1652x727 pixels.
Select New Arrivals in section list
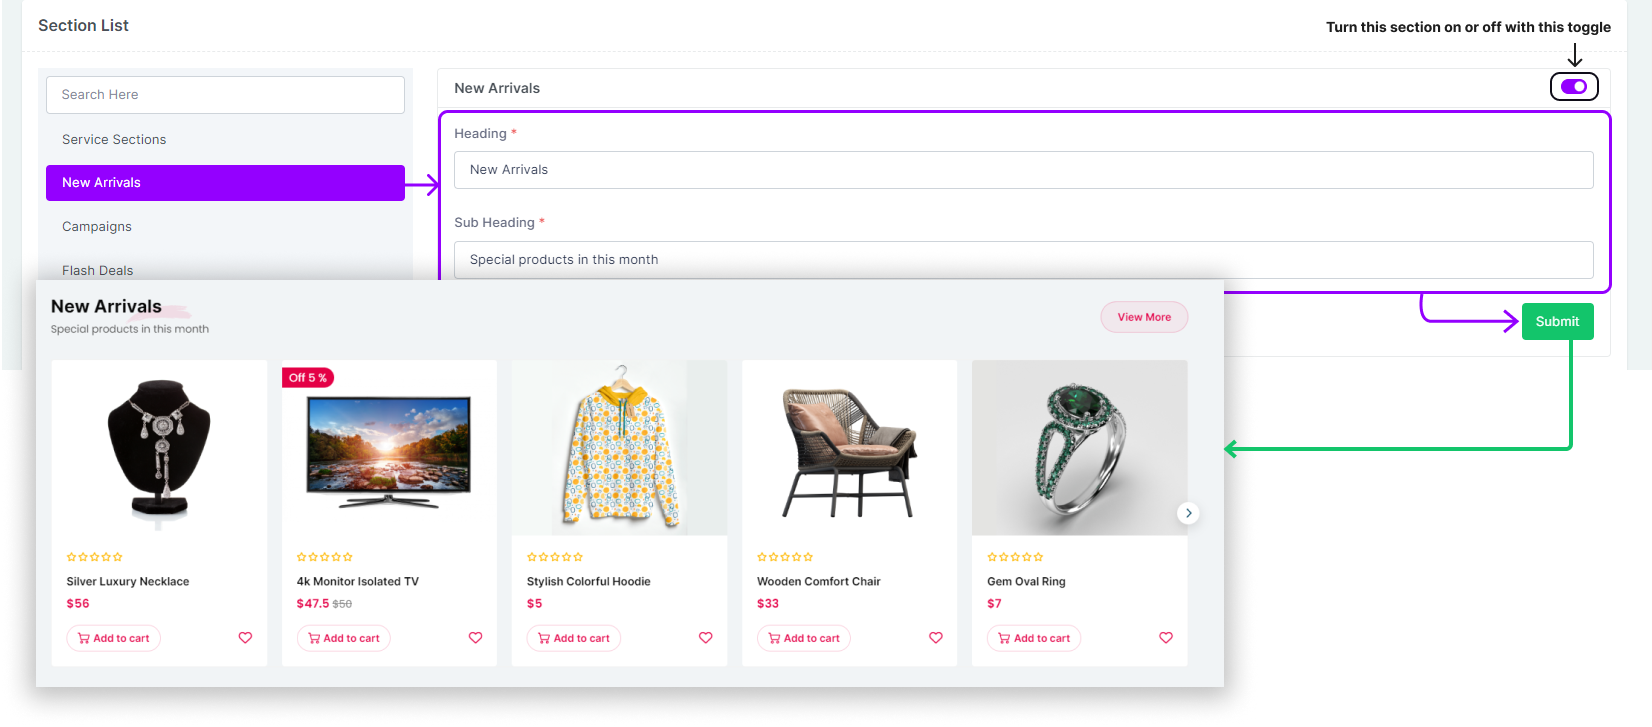[x=225, y=183]
